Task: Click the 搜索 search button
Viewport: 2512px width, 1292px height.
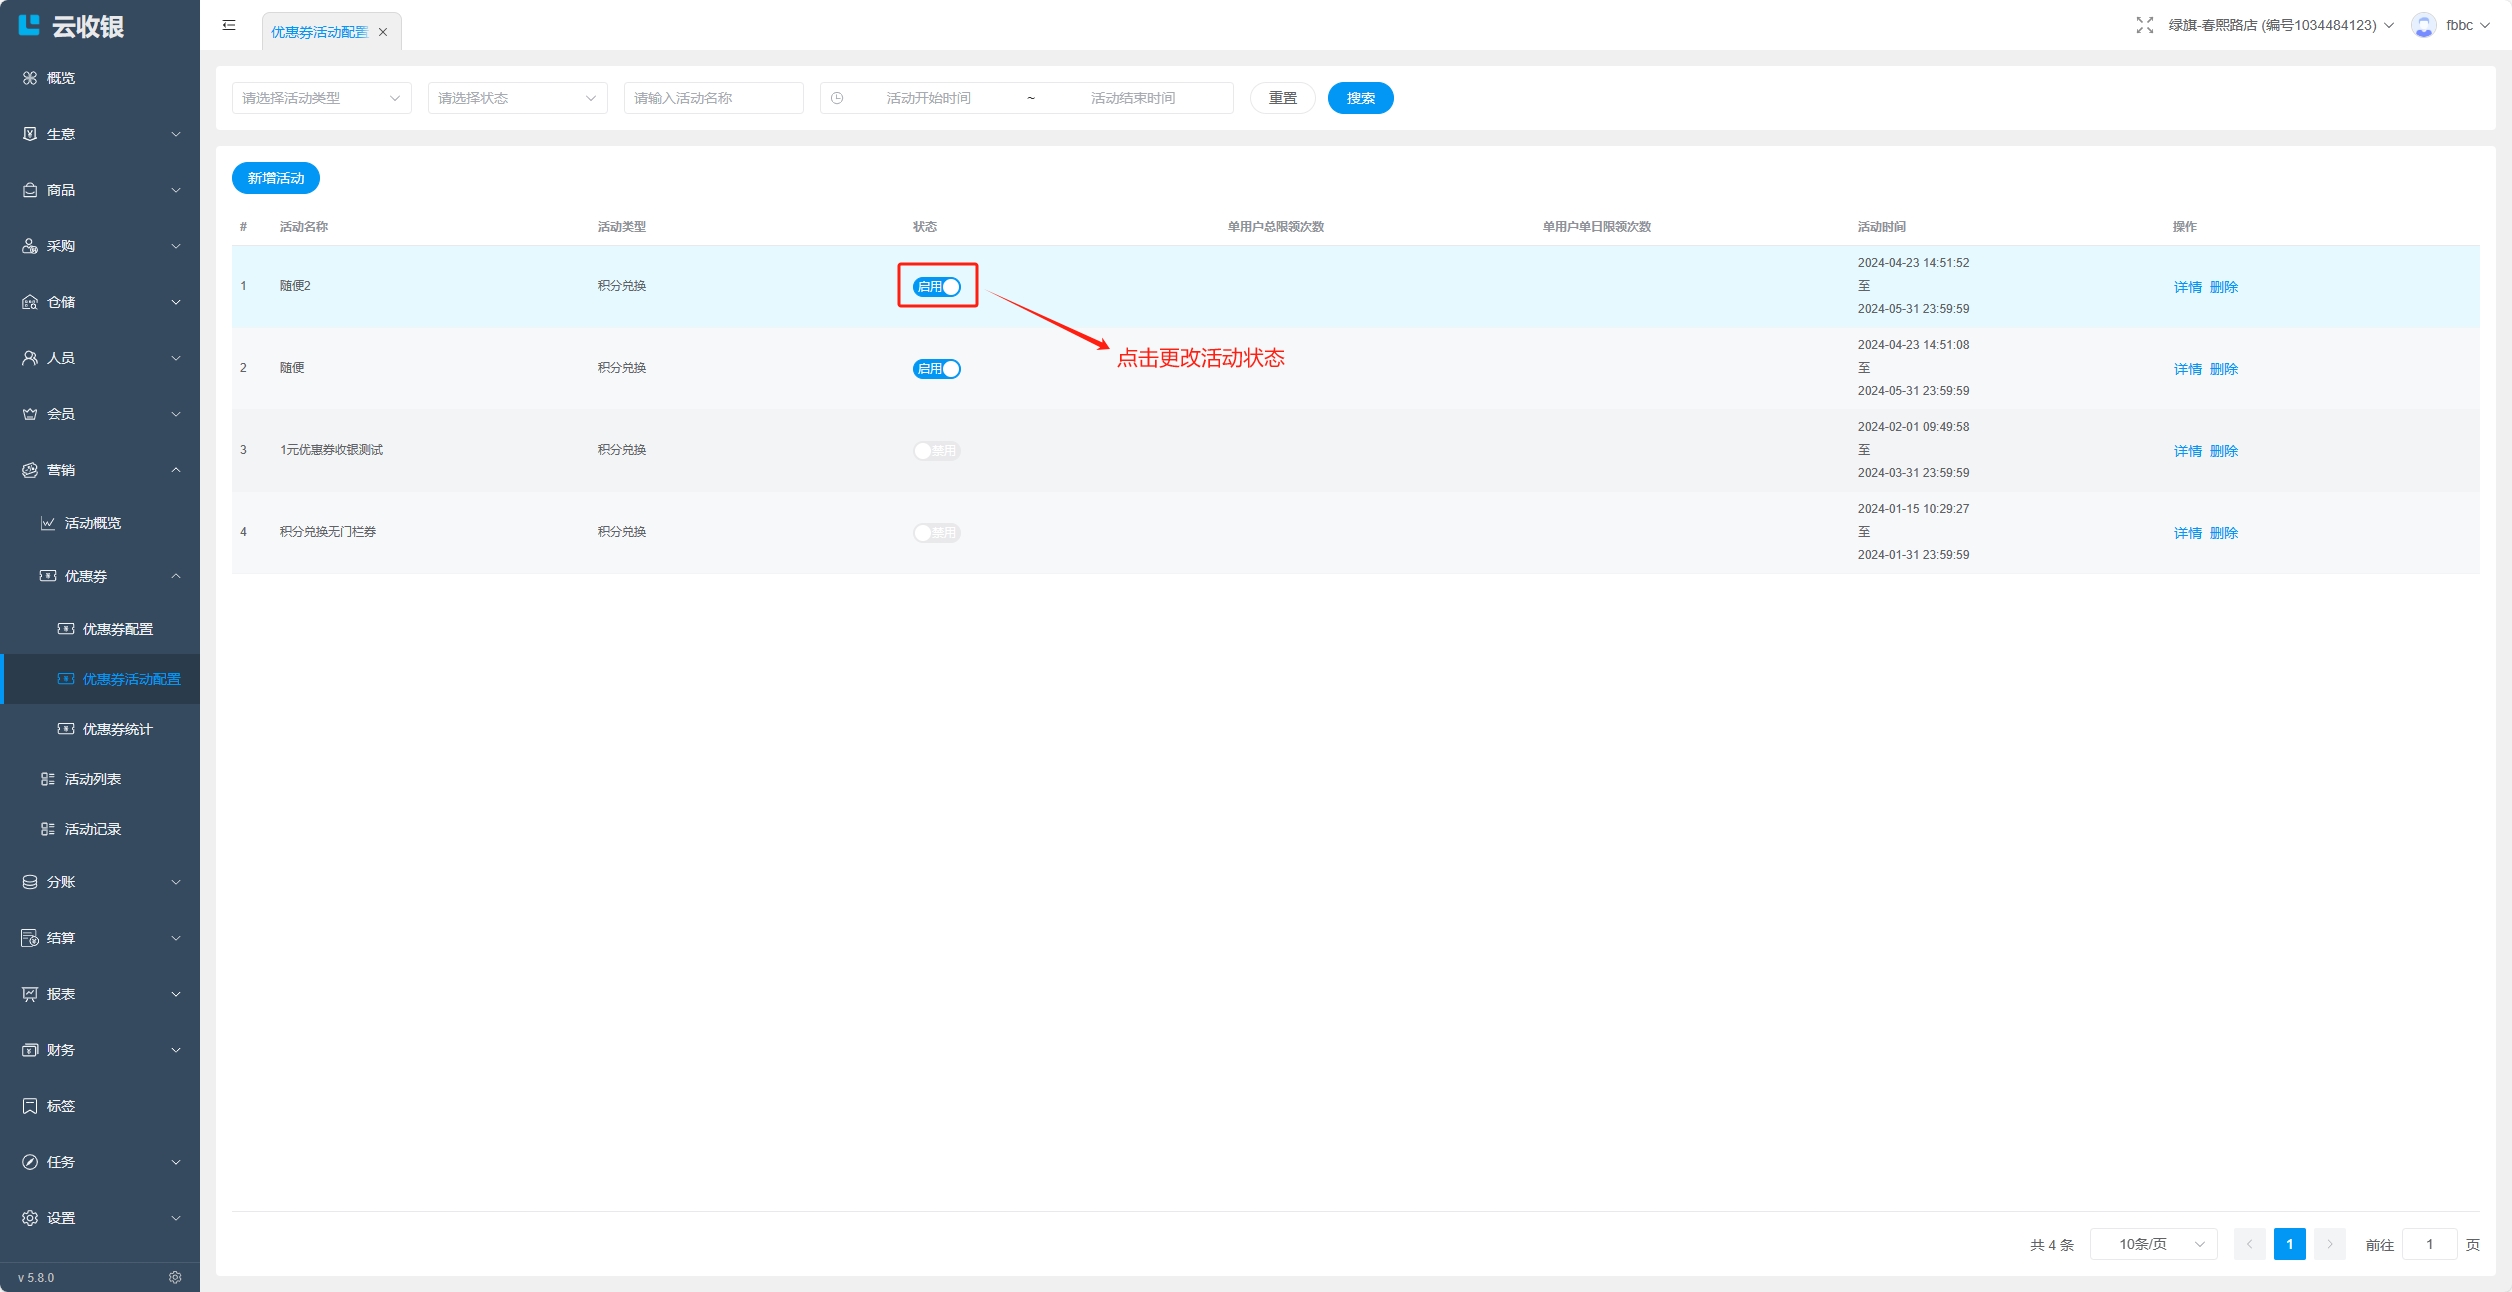Action: coord(1360,98)
